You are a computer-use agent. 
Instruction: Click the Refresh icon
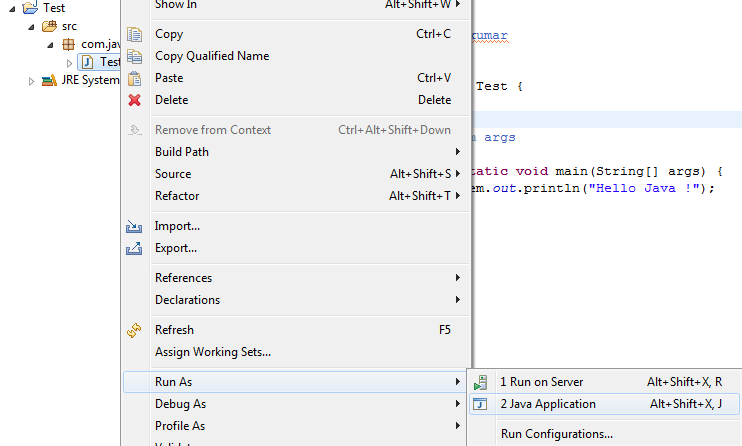[x=134, y=330]
